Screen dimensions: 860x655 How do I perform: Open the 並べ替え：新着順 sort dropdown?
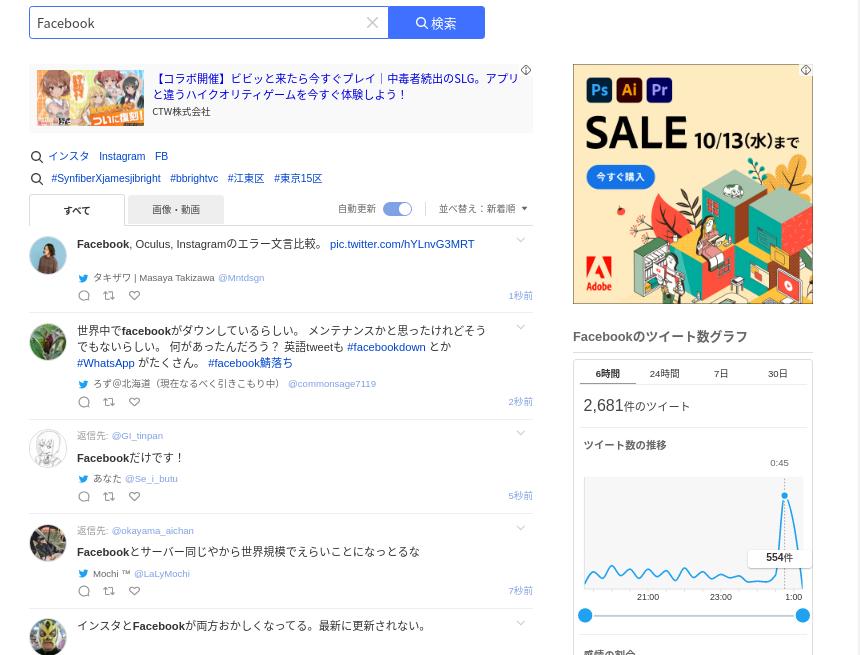[x=483, y=209]
